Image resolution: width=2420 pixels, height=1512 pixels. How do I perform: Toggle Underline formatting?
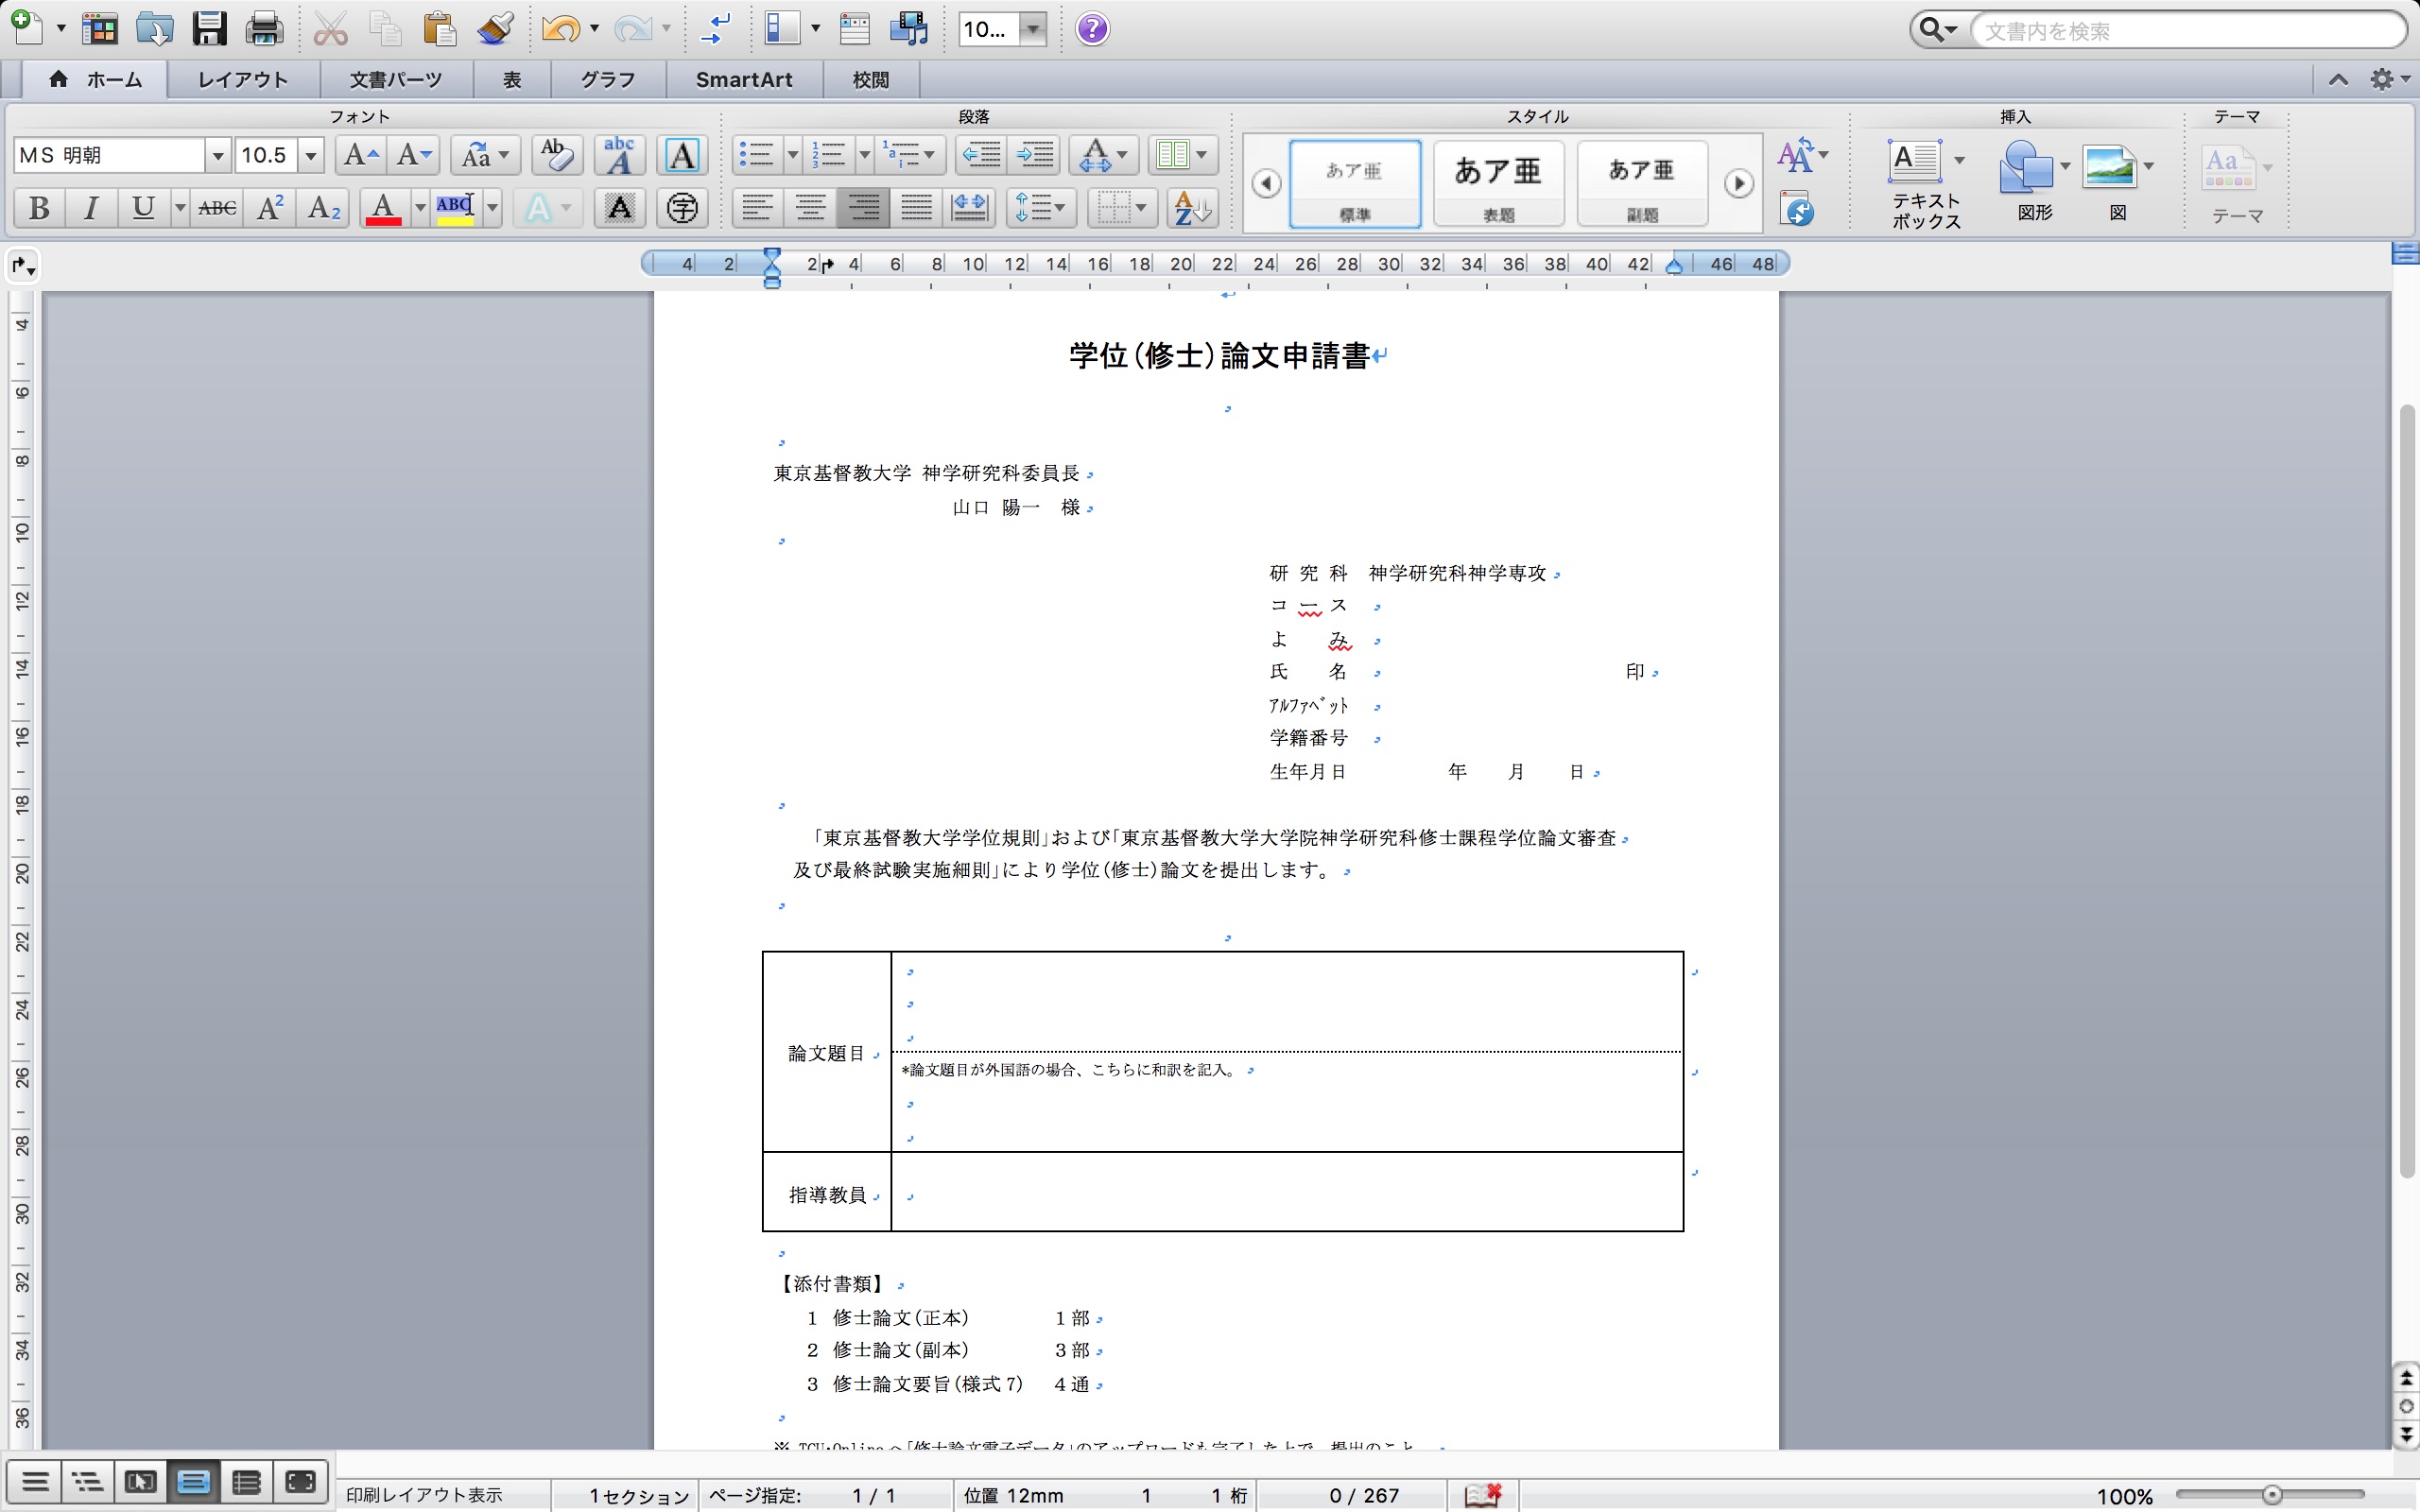143,208
